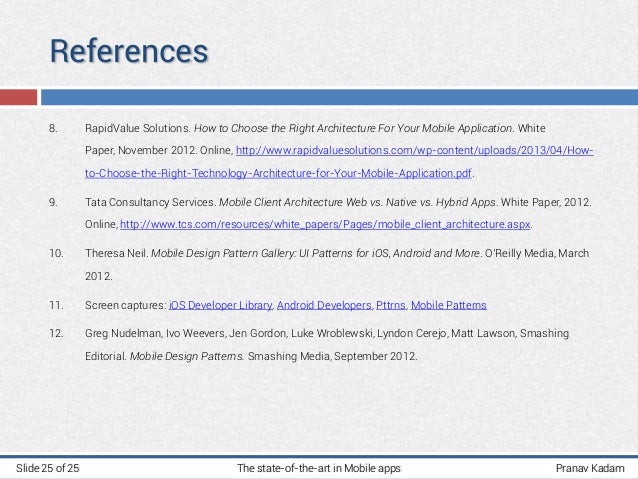638x479 pixels.
Task: Click the 'Tata Consultancy Services' text
Action: point(150,202)
